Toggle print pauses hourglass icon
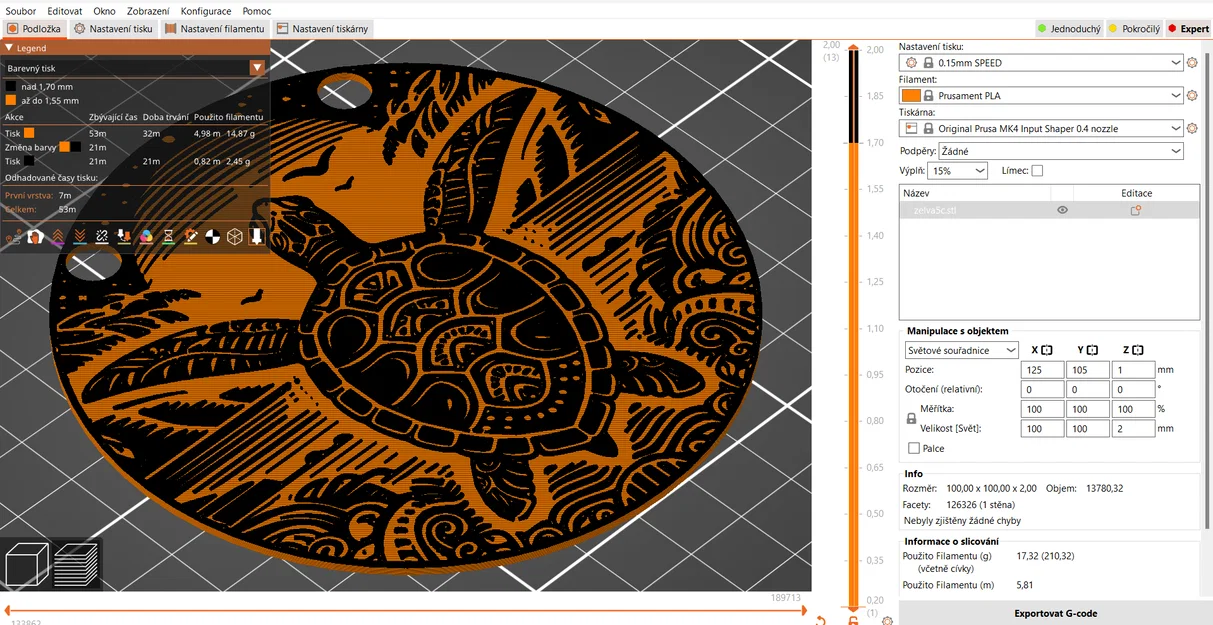This screenshot has width=1213, height=625. point(168,237)
